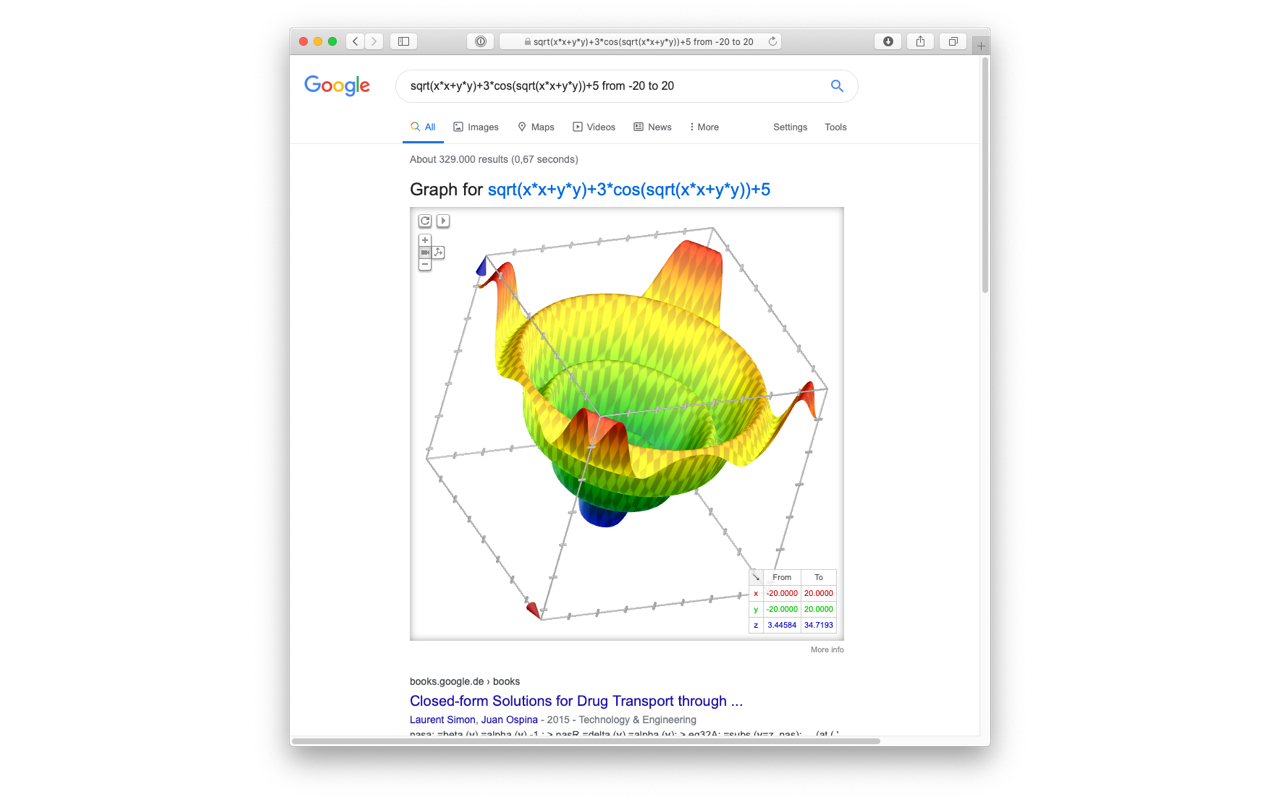Toggle the Safari sidebar

click(403, 41)
